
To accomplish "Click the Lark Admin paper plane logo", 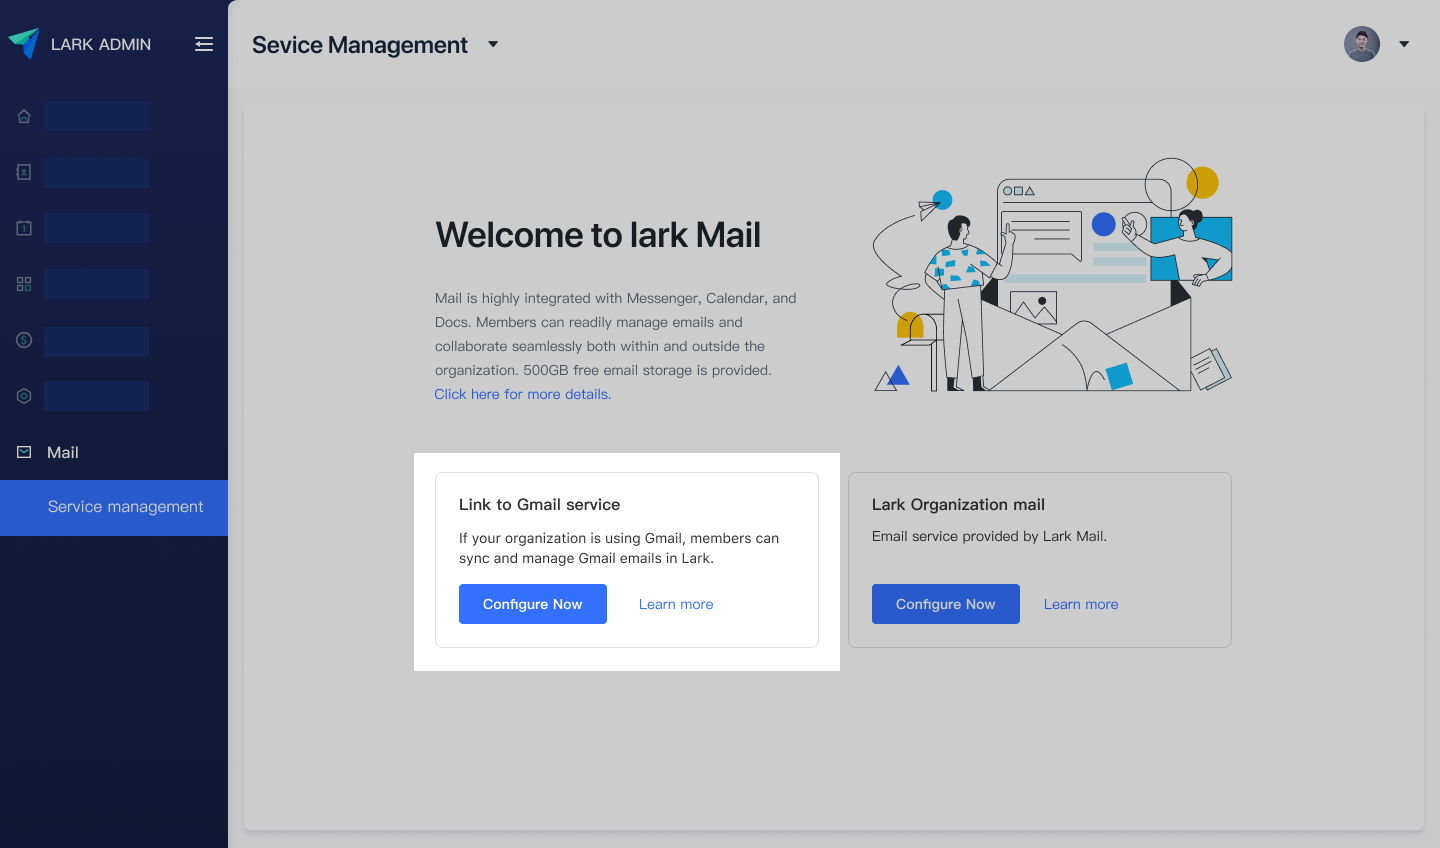I will click(24, 43).
